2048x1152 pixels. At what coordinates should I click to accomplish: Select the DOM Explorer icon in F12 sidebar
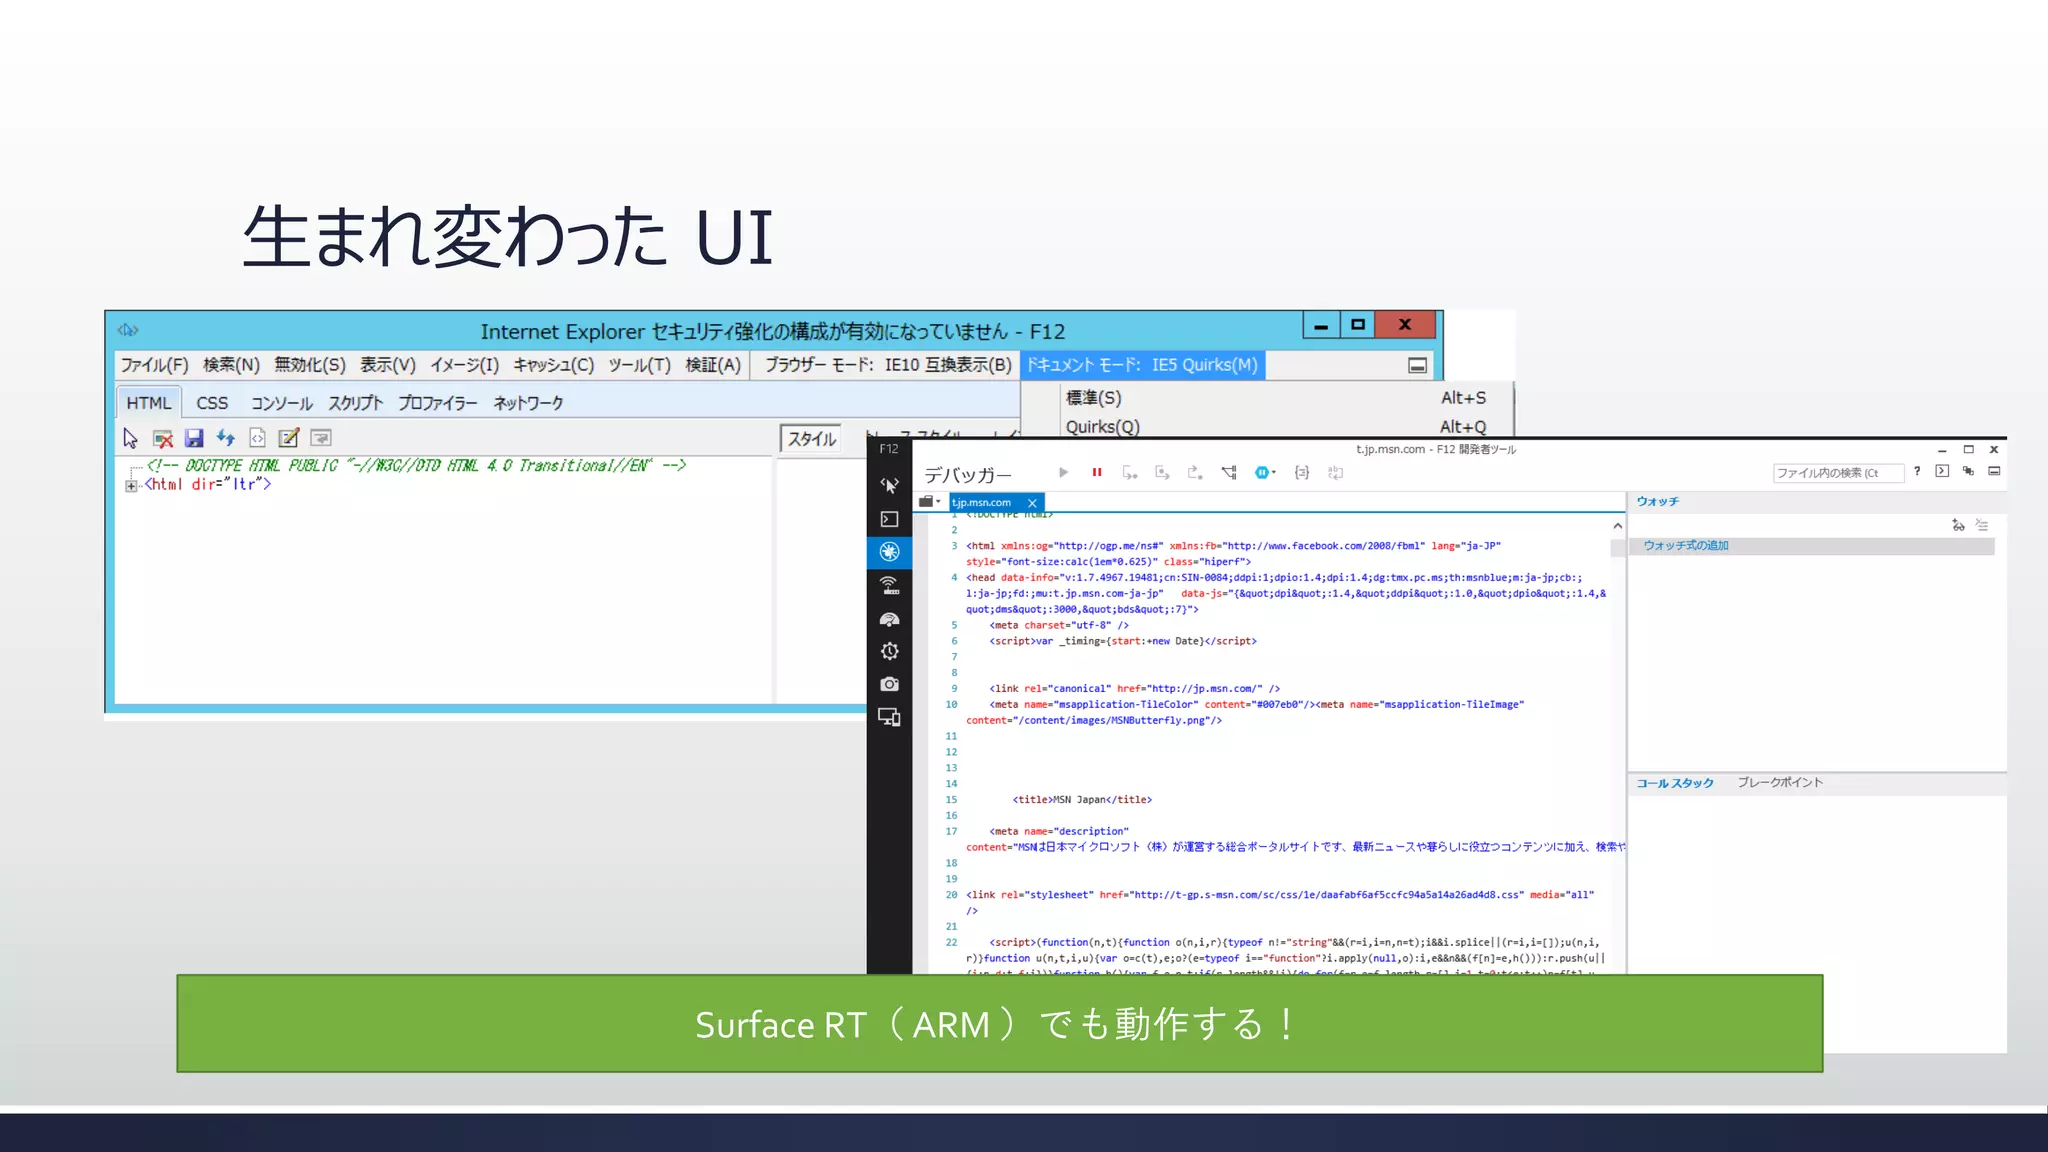[889, 485]
